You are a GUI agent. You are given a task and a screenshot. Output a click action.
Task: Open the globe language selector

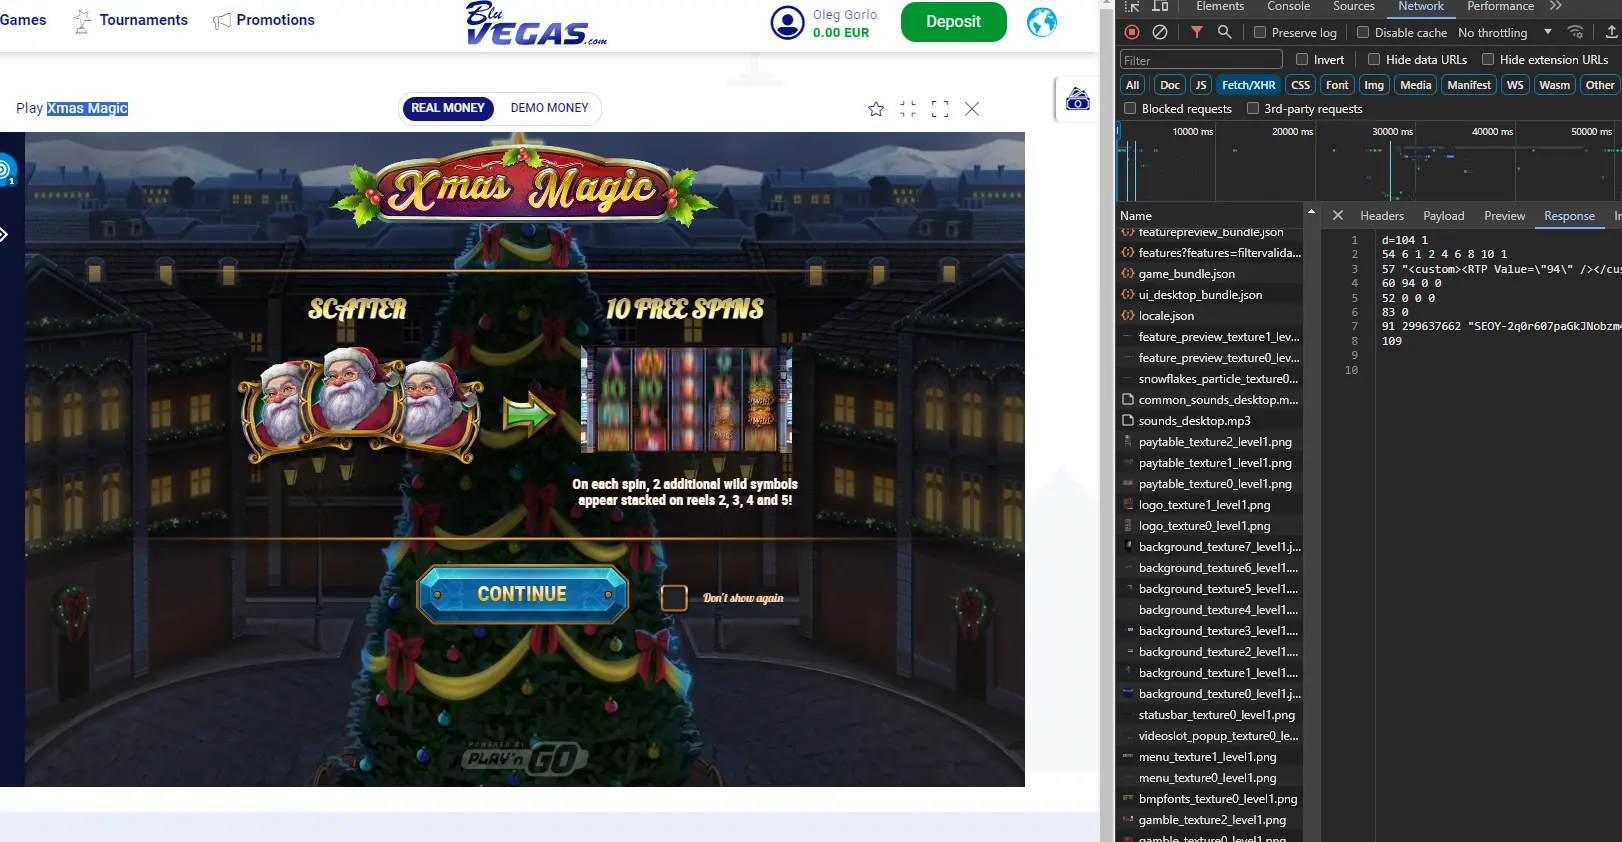pyautogui.click(x=1042, y=21)
